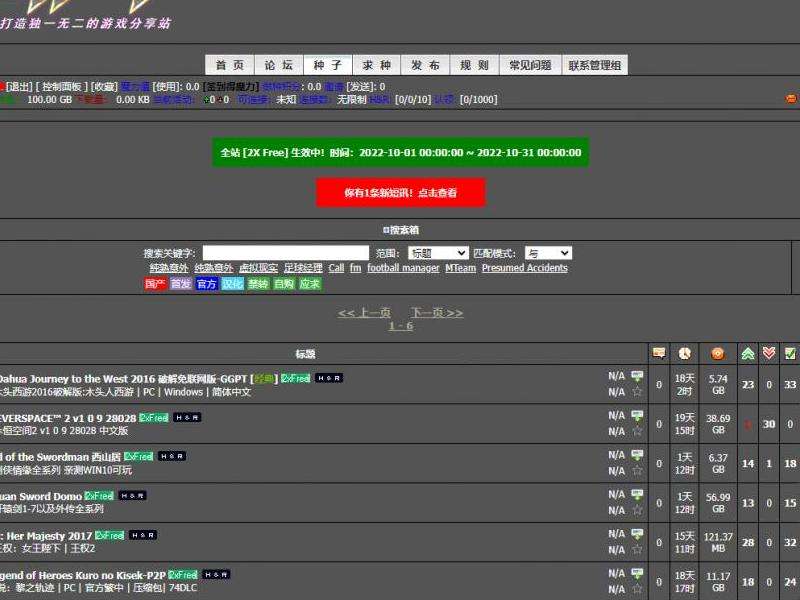Filter by the red 国产 tag
This screenshot has height=600, width=800.
pyautogui.click(x=155, y=284)
